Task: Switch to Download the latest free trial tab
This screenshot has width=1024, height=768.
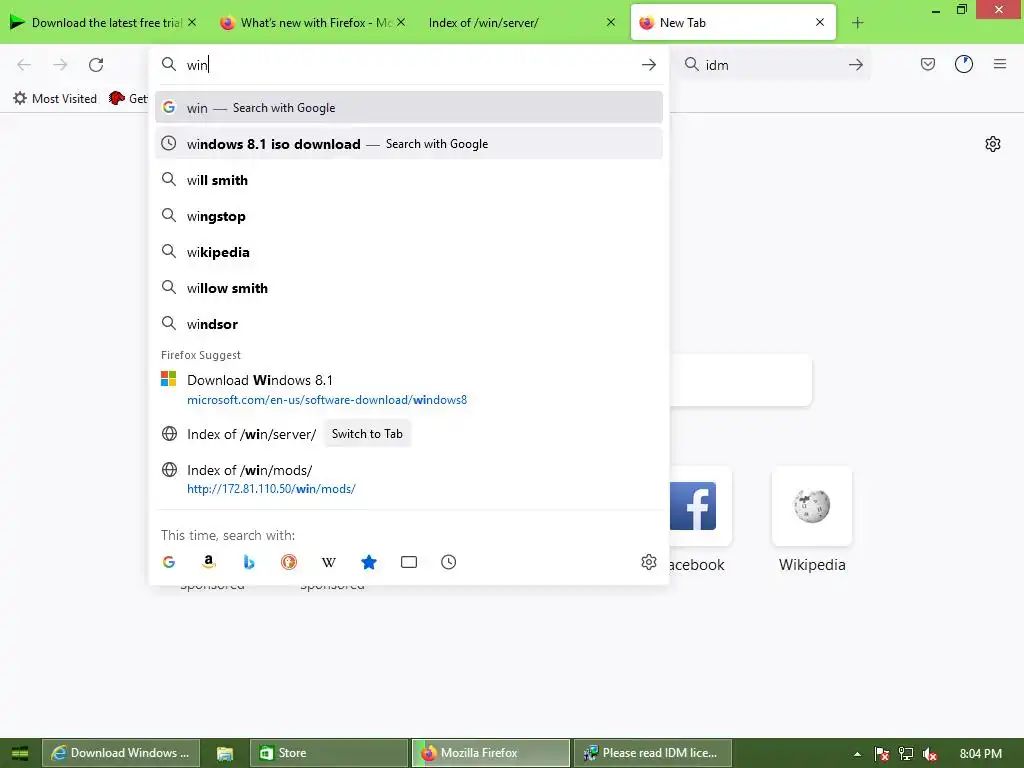Action: click(104, 23)
